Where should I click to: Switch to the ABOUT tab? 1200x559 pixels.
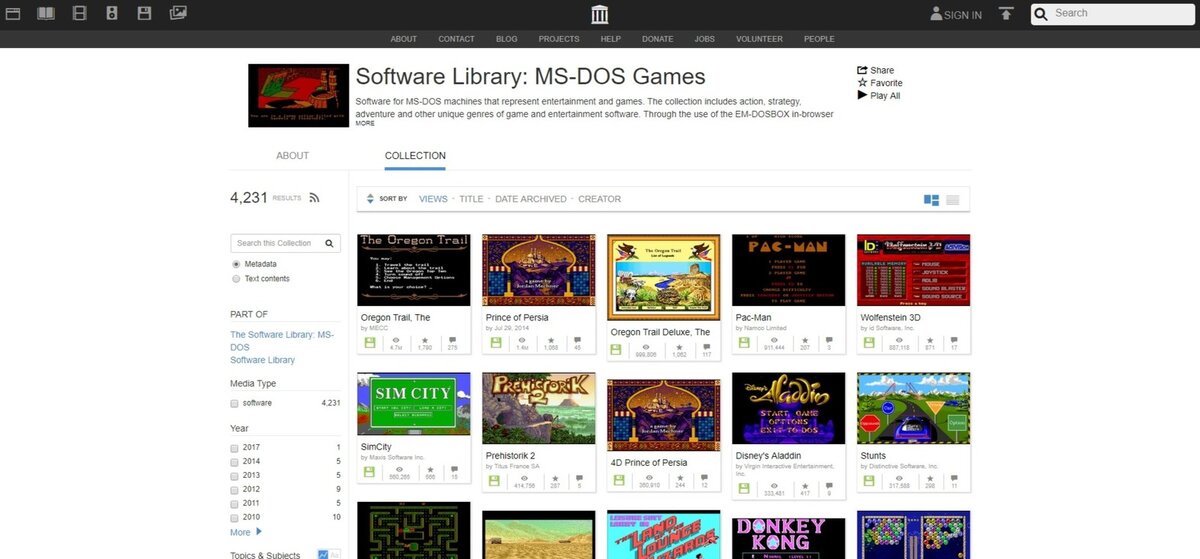click(x=292, y=156)
